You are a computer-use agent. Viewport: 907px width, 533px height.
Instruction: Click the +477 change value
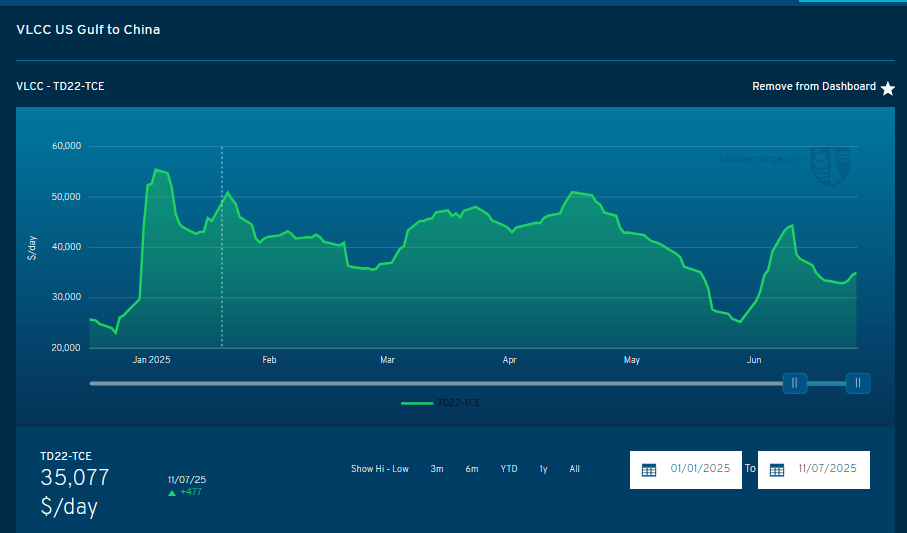[x=191, y=492]
